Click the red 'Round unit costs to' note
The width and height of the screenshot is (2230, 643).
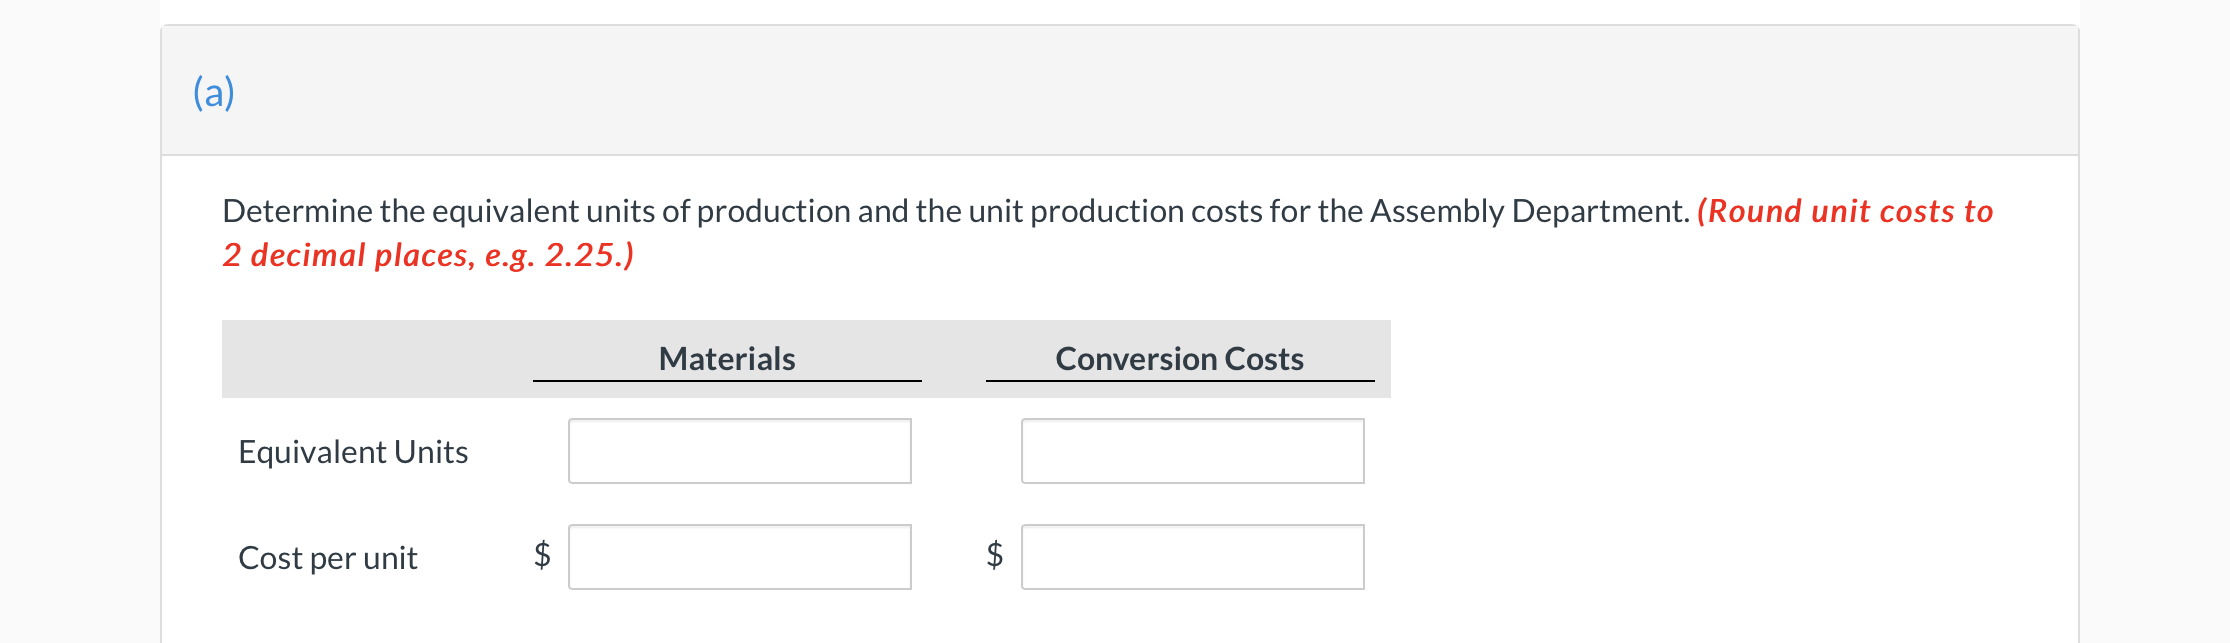(x=1845, y=211)
